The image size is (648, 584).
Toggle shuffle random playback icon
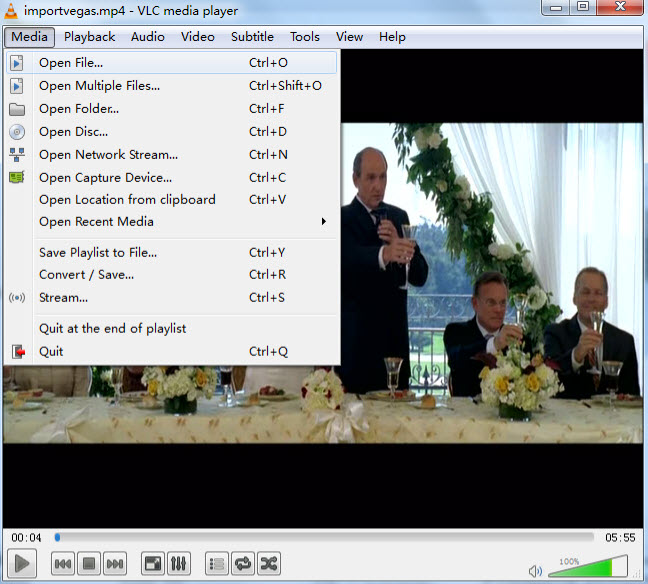[x=269, y=563]
